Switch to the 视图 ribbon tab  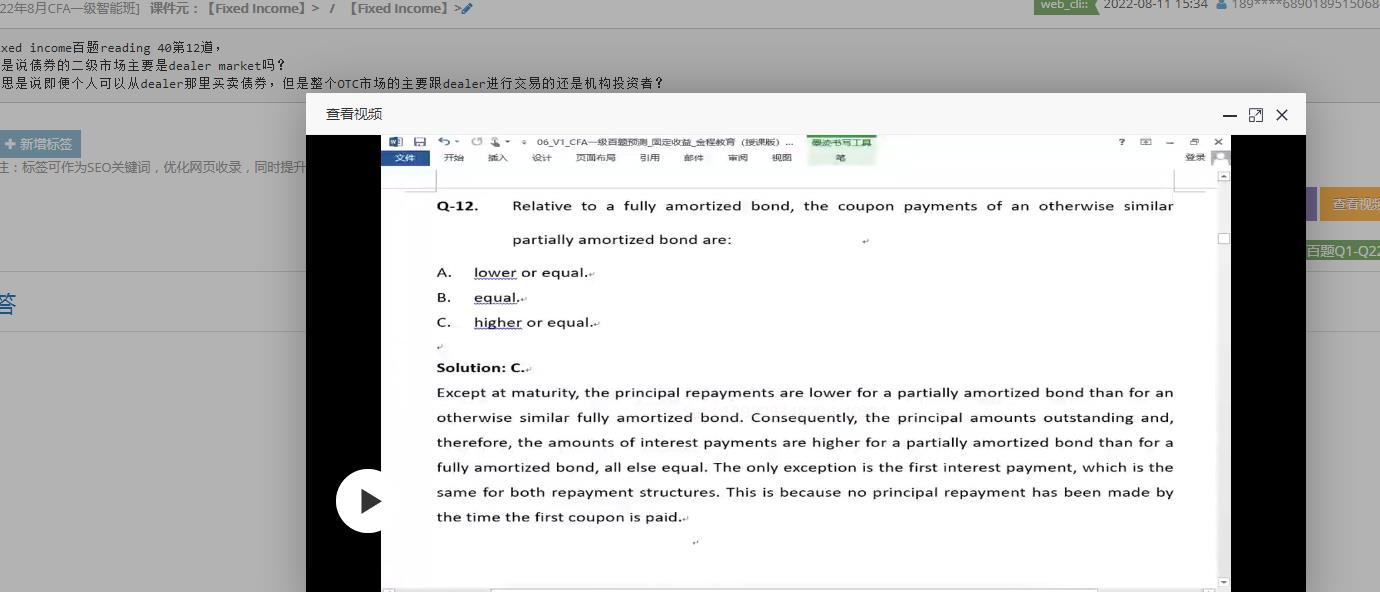click(781, 158)
